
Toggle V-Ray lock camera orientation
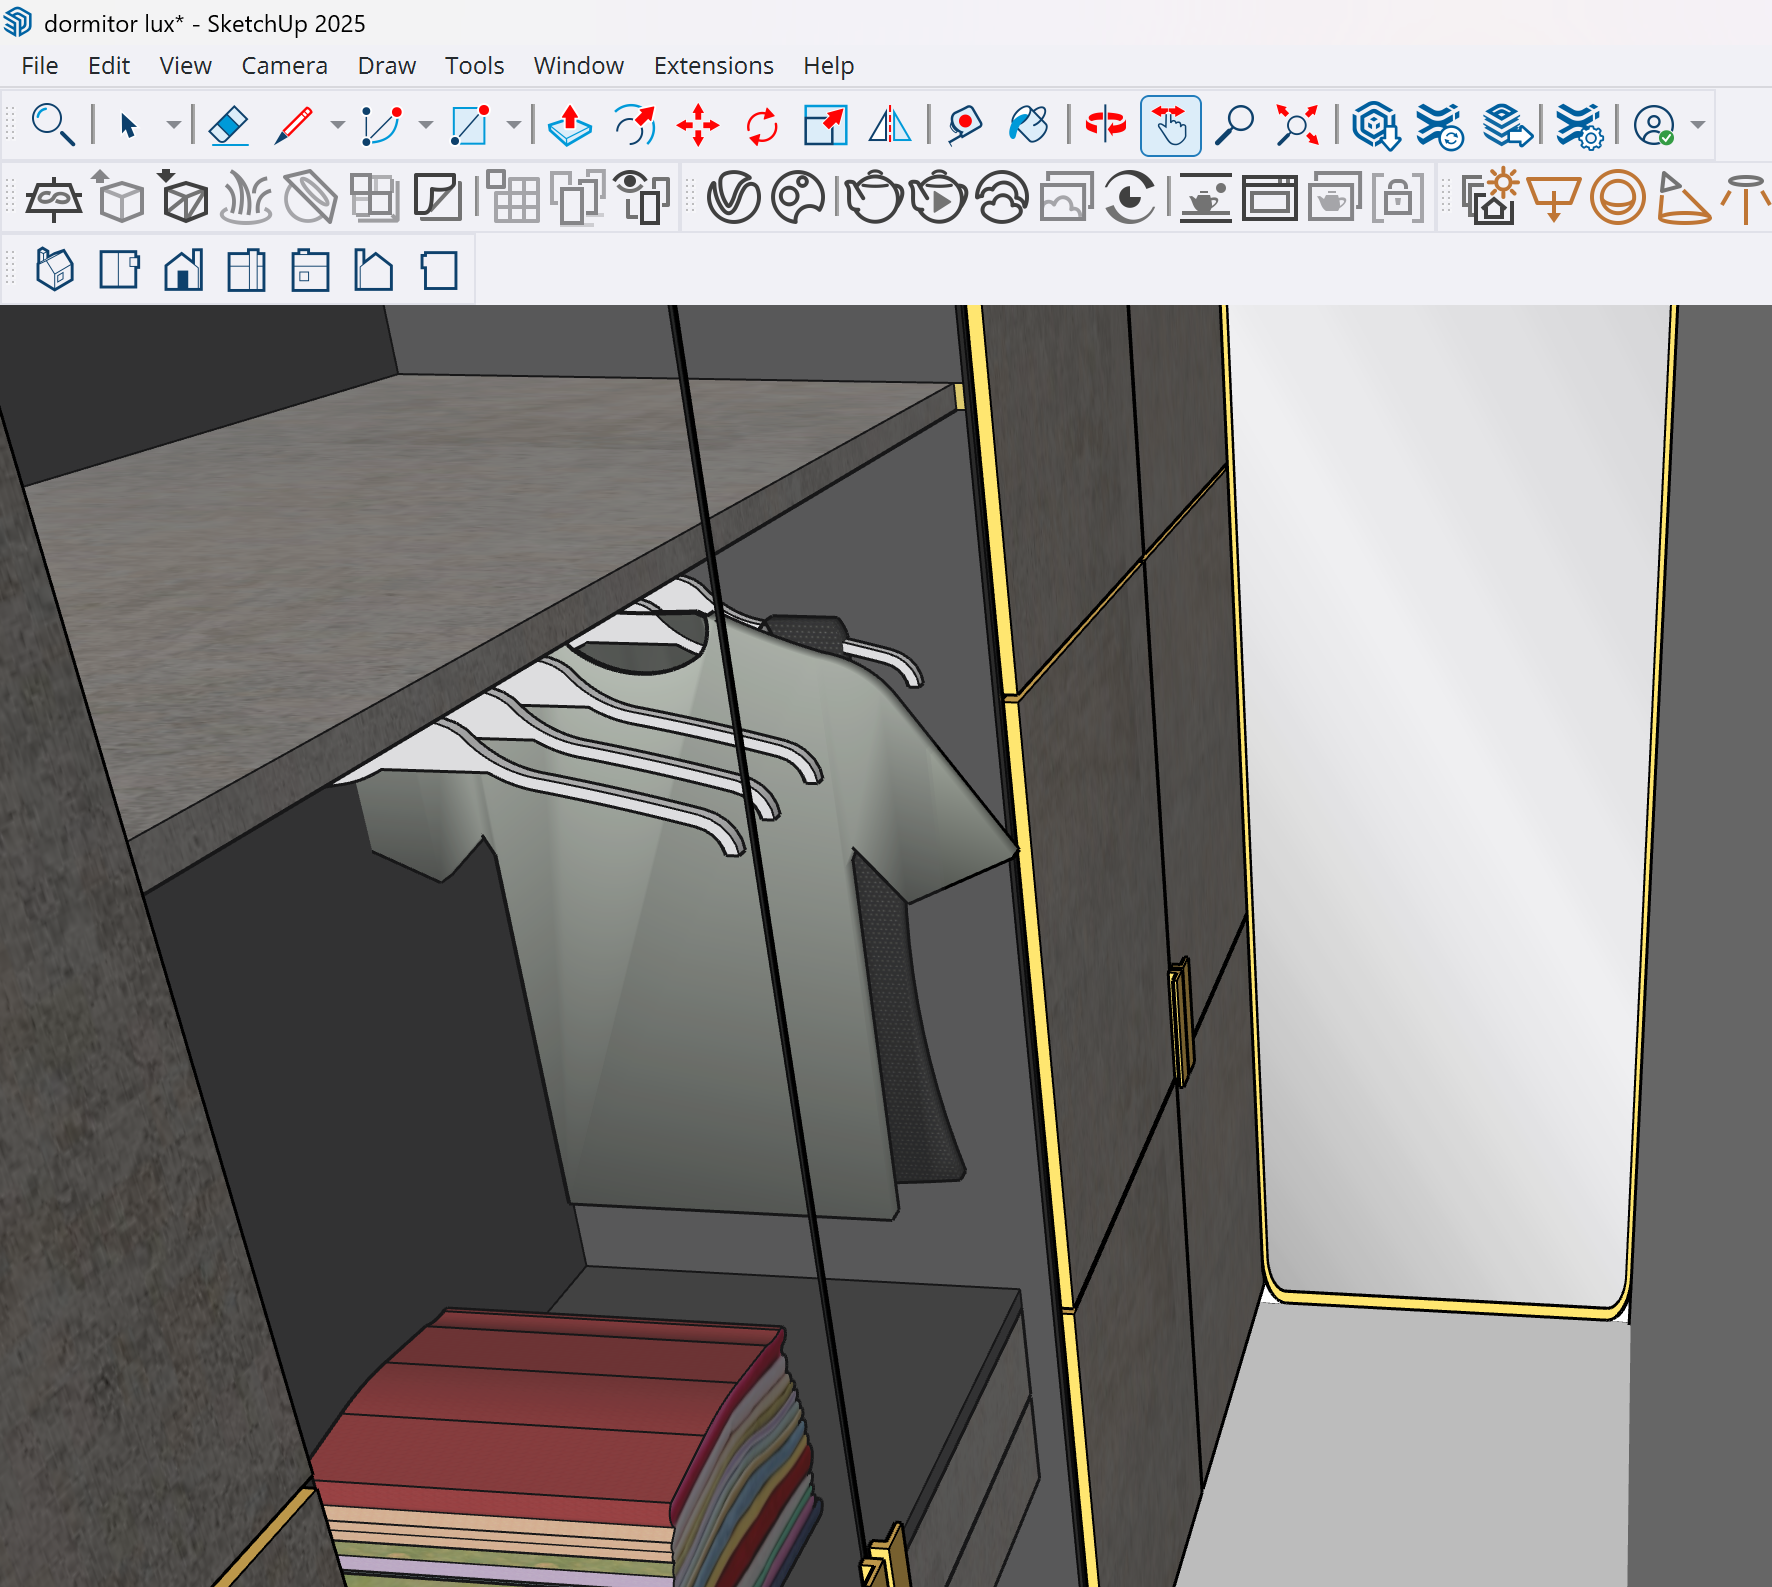click(x=1398, y=198)
